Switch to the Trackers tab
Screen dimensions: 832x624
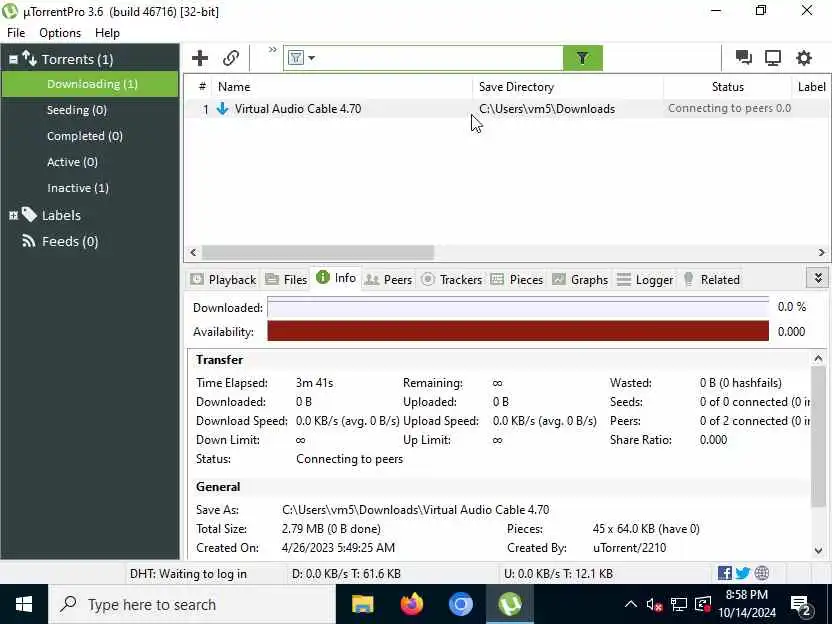(452, 280)
